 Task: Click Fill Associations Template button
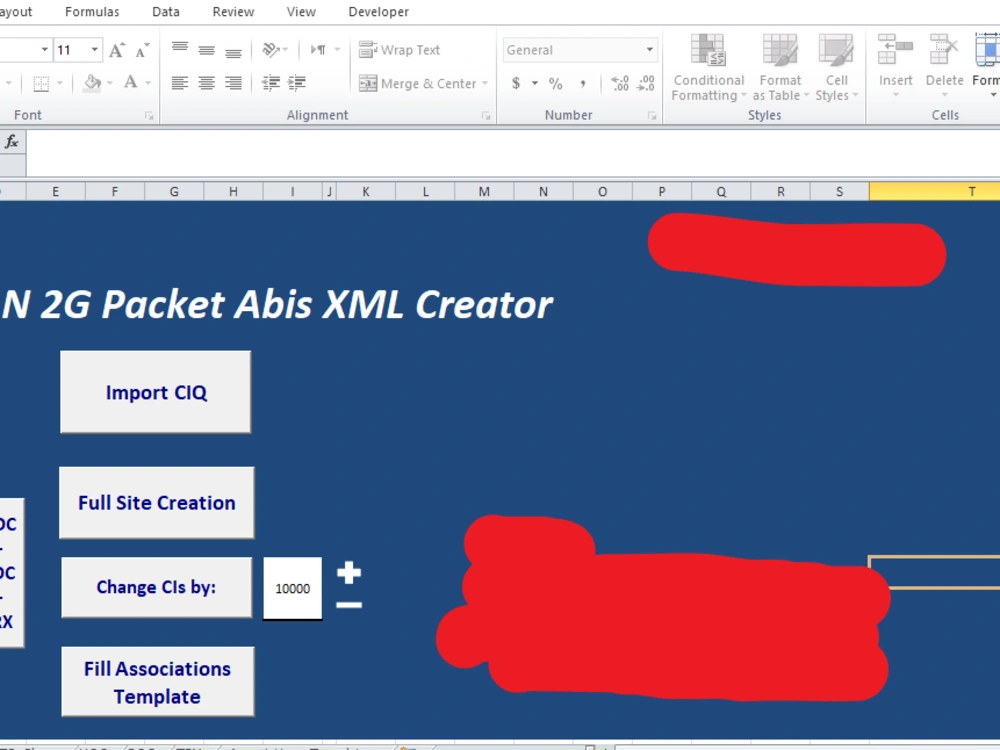pyautogui.click(x=158, y=682)
